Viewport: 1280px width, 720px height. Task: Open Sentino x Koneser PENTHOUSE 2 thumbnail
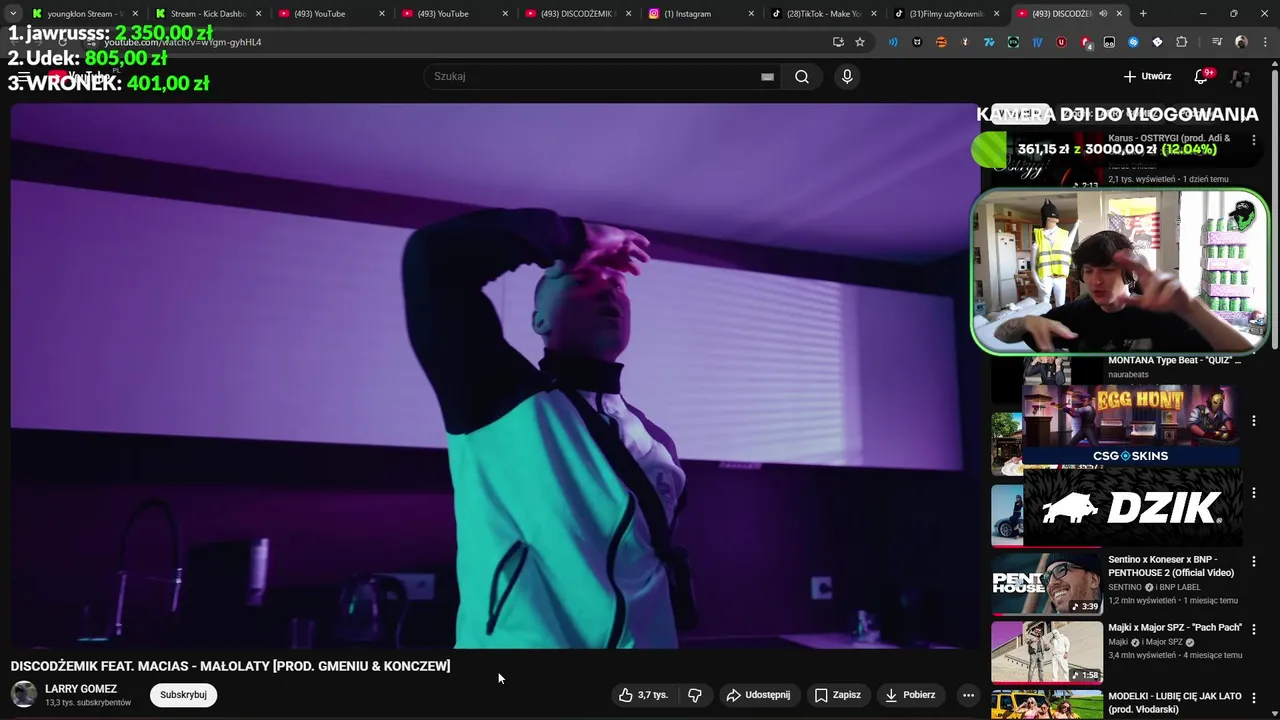tap(1047, 584)
